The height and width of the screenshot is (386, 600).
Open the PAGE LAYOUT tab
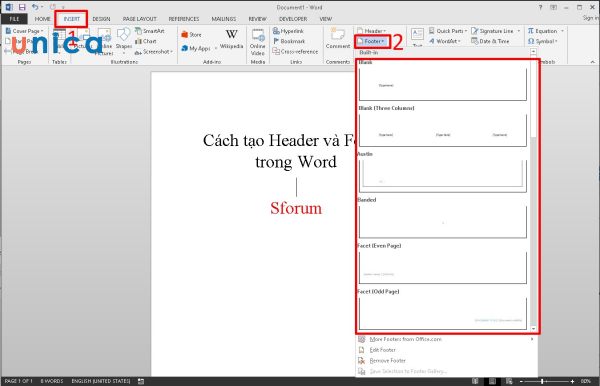tap(140, 19)
